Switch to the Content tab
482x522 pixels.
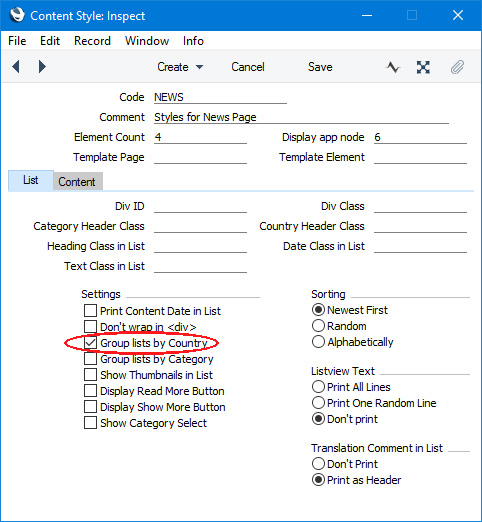[77, 182]
